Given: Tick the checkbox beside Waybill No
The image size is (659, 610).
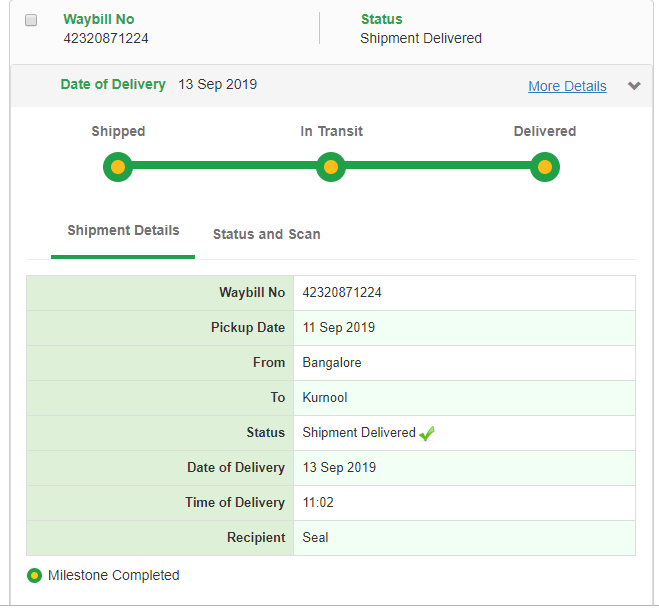Looking at the screenshot, I should (31, 20).
